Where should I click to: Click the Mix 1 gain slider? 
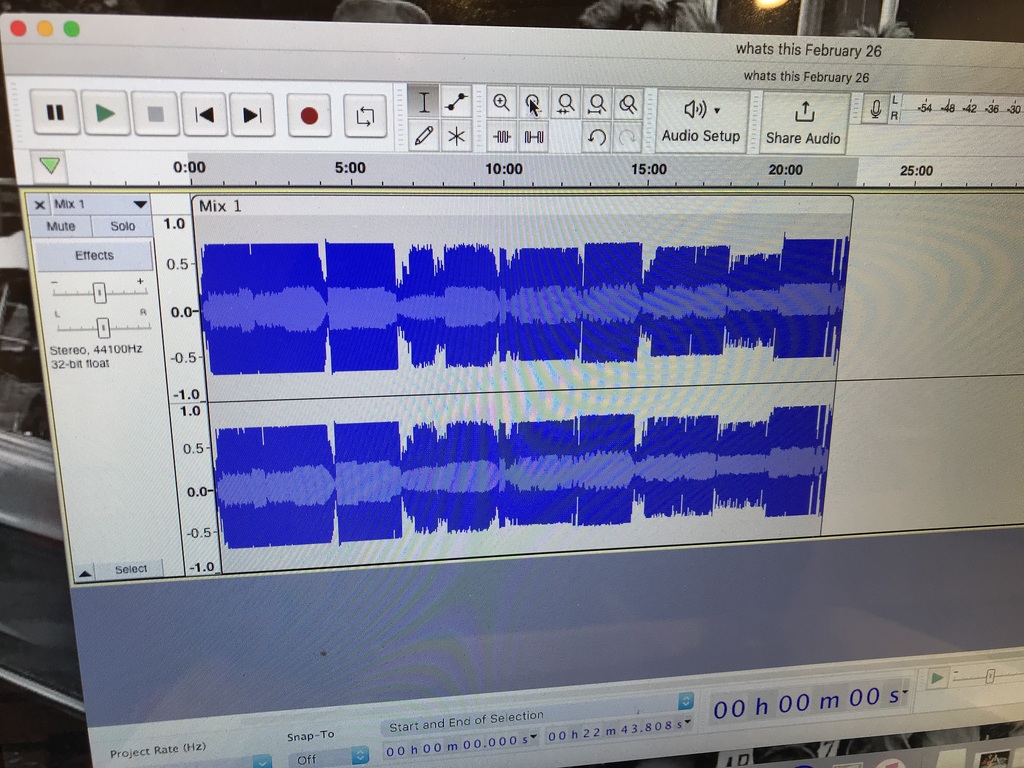click(x=99, y=293)
